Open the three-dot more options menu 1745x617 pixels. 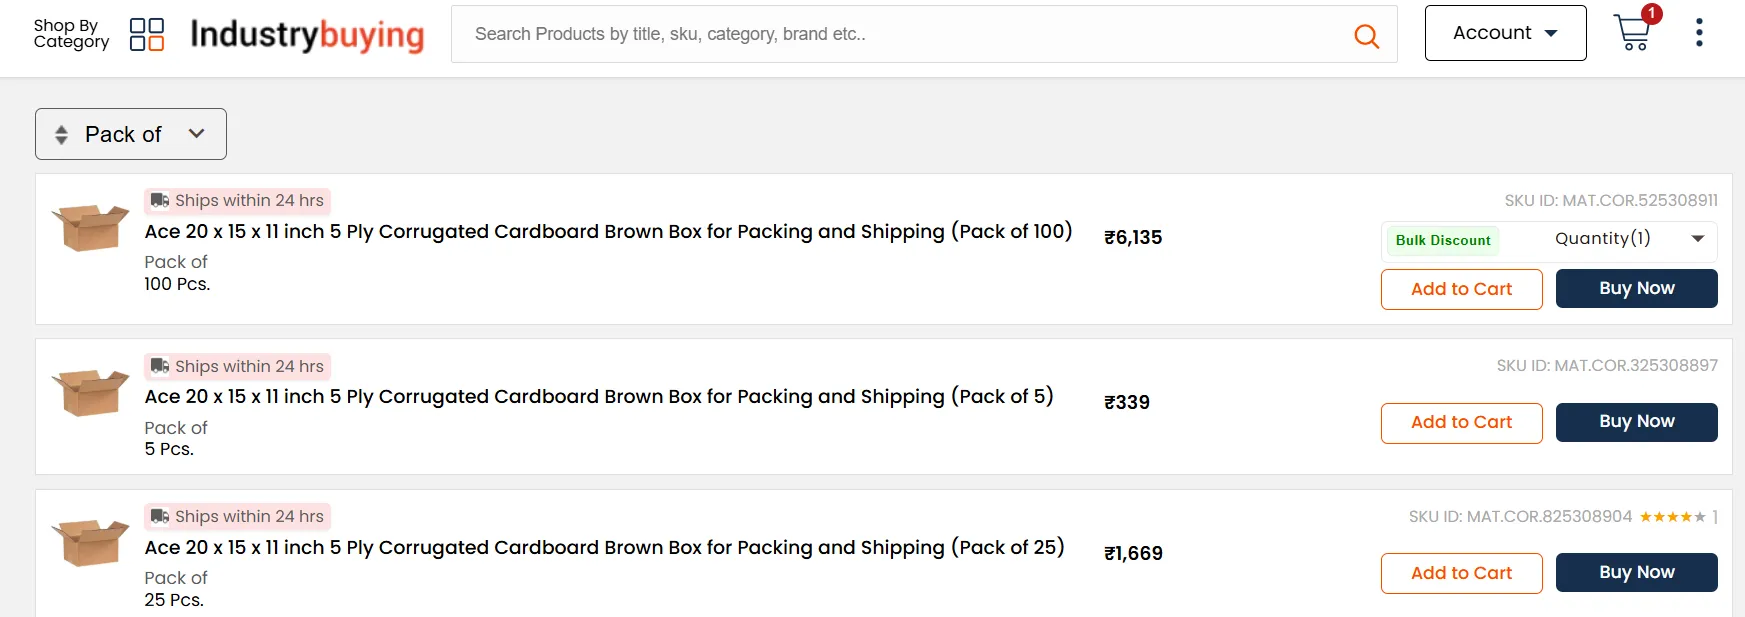[1698, 33]
